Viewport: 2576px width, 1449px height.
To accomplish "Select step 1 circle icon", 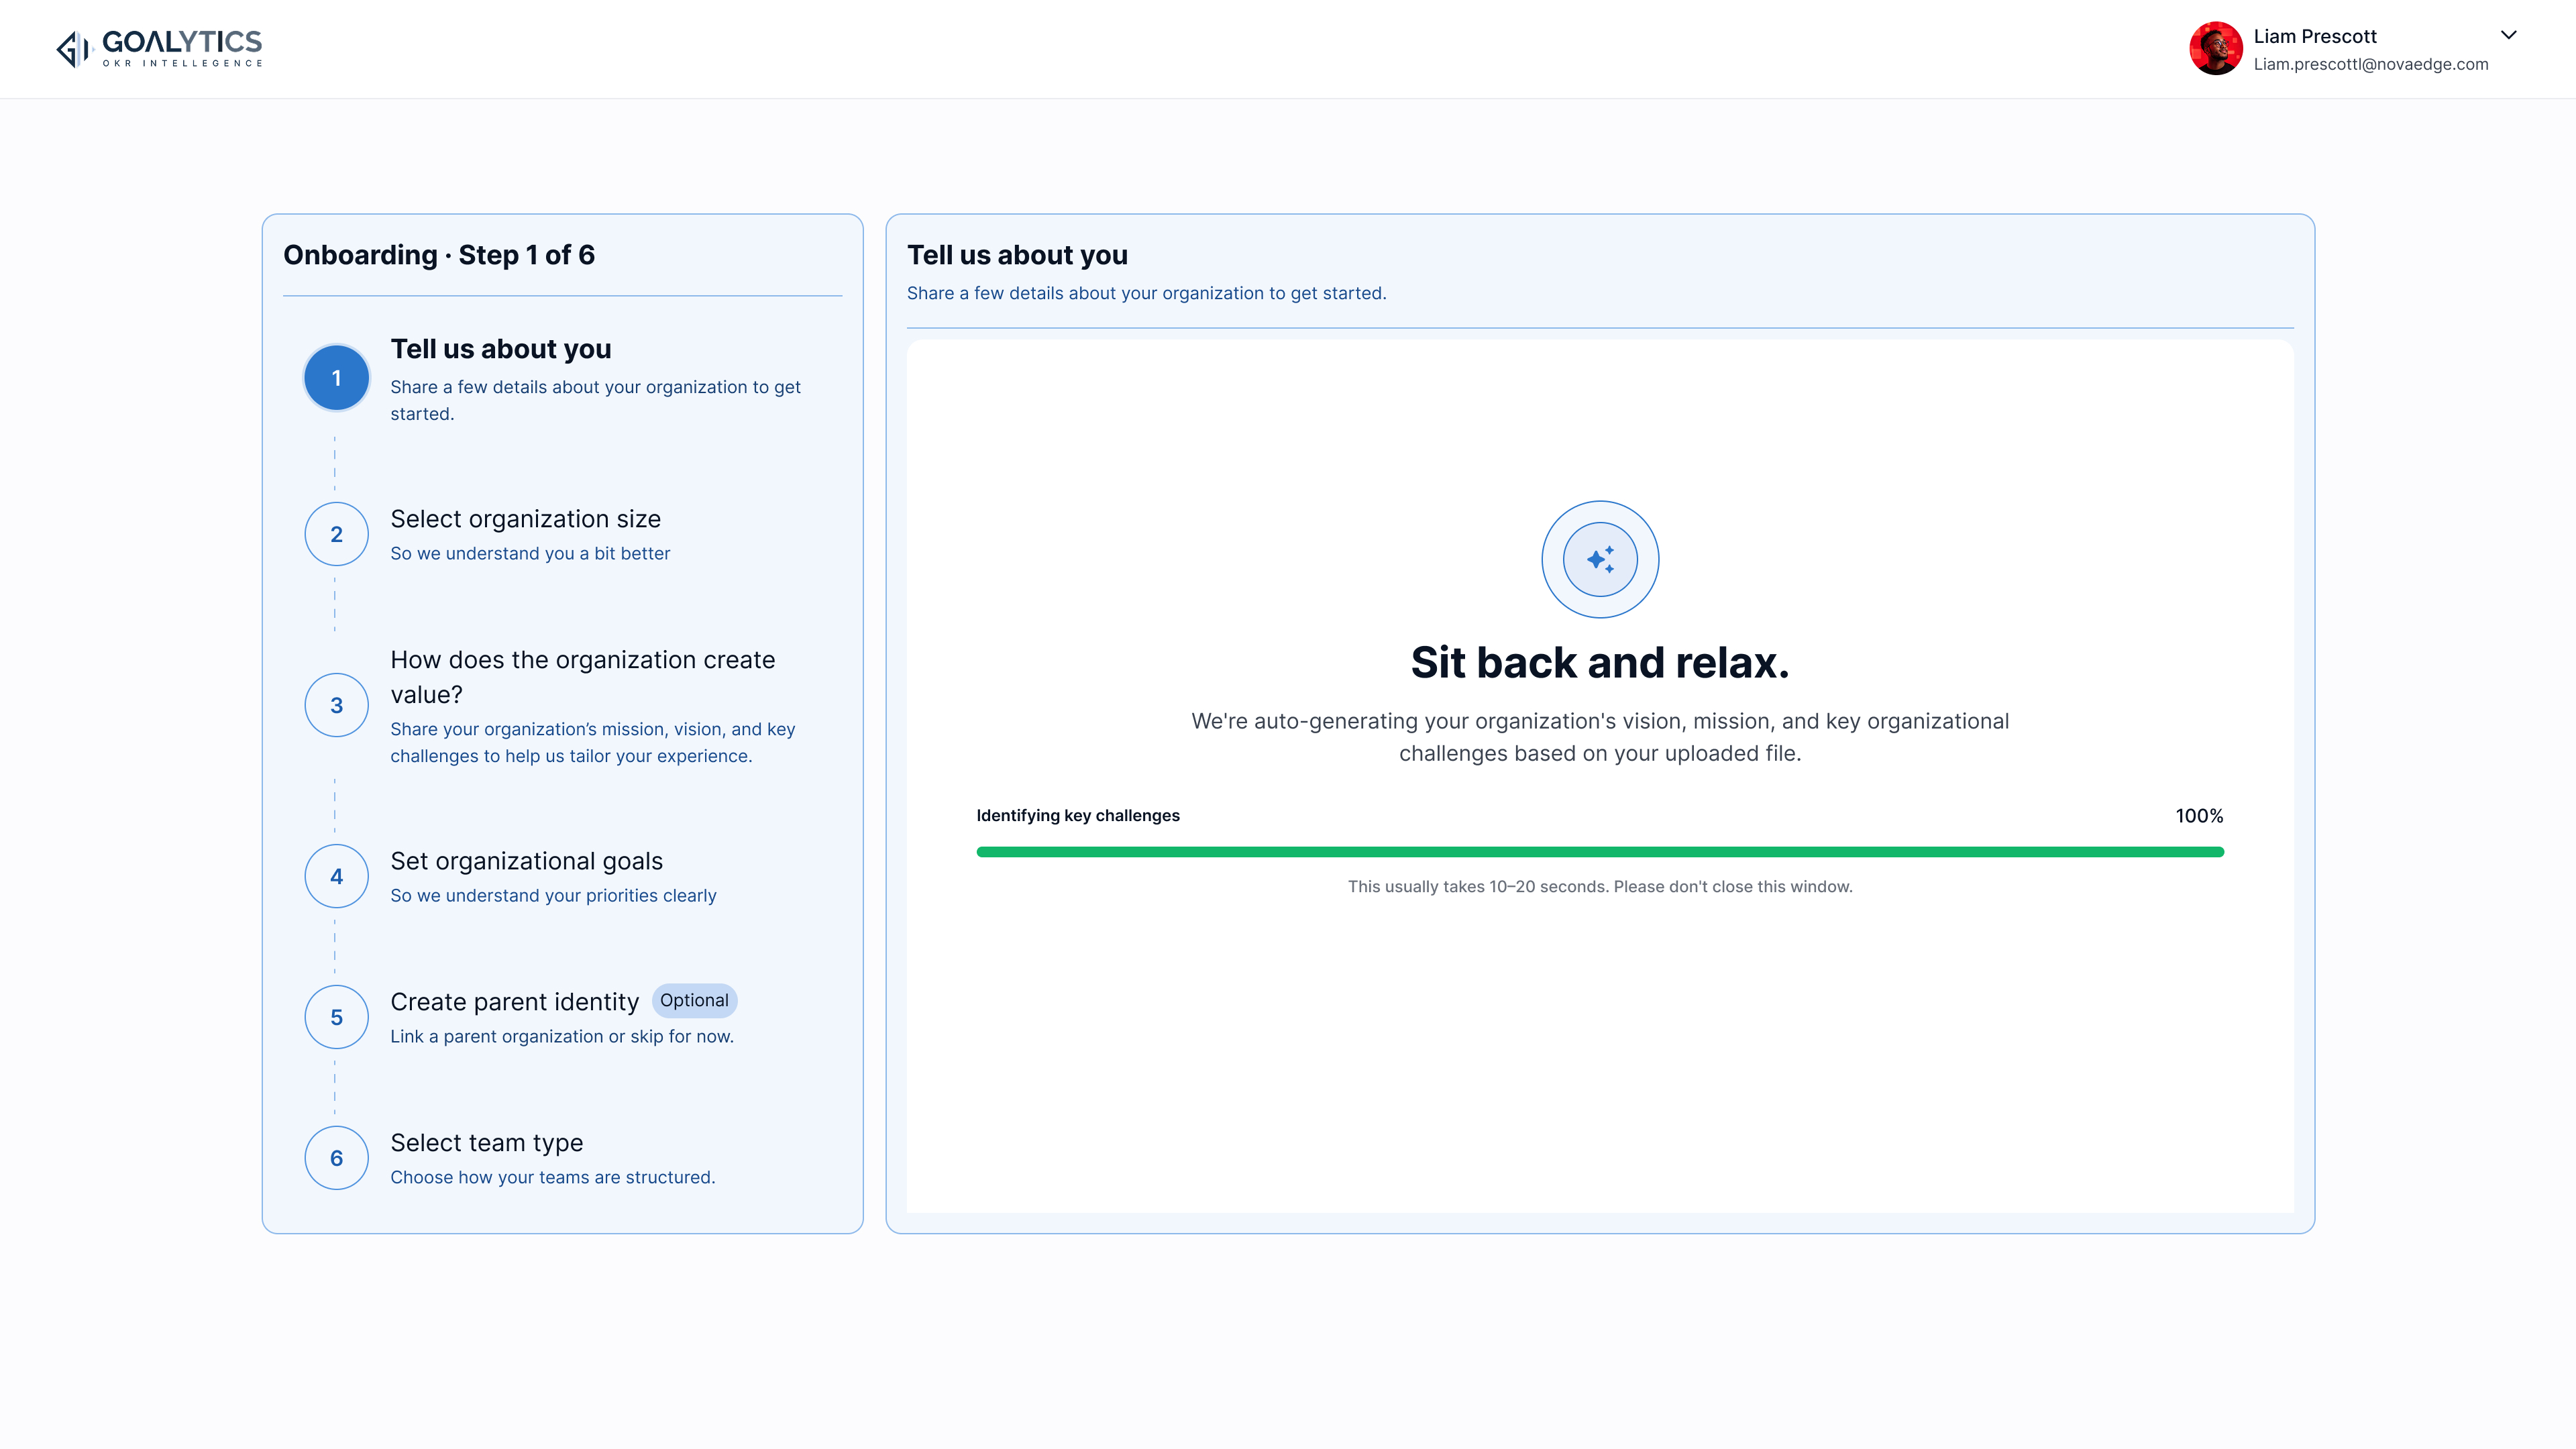I will click(x=336, y=378).
